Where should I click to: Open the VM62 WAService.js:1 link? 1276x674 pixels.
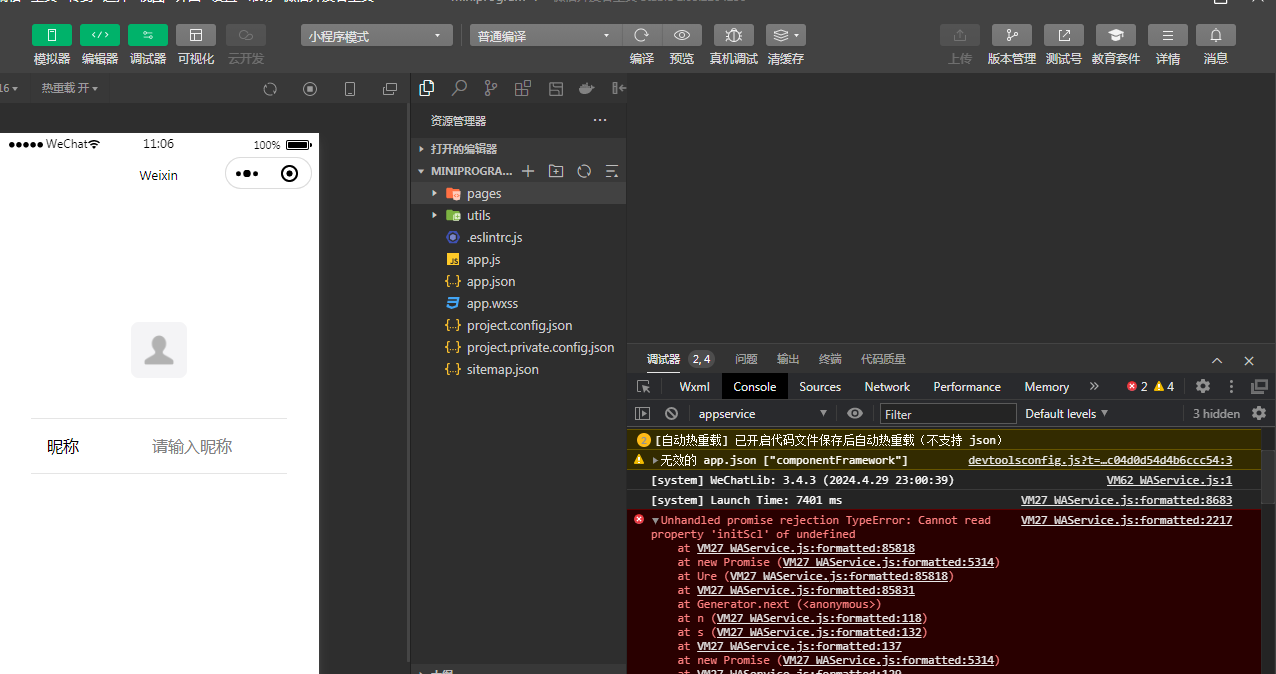pyautogui.click(x=1169, y=480)
